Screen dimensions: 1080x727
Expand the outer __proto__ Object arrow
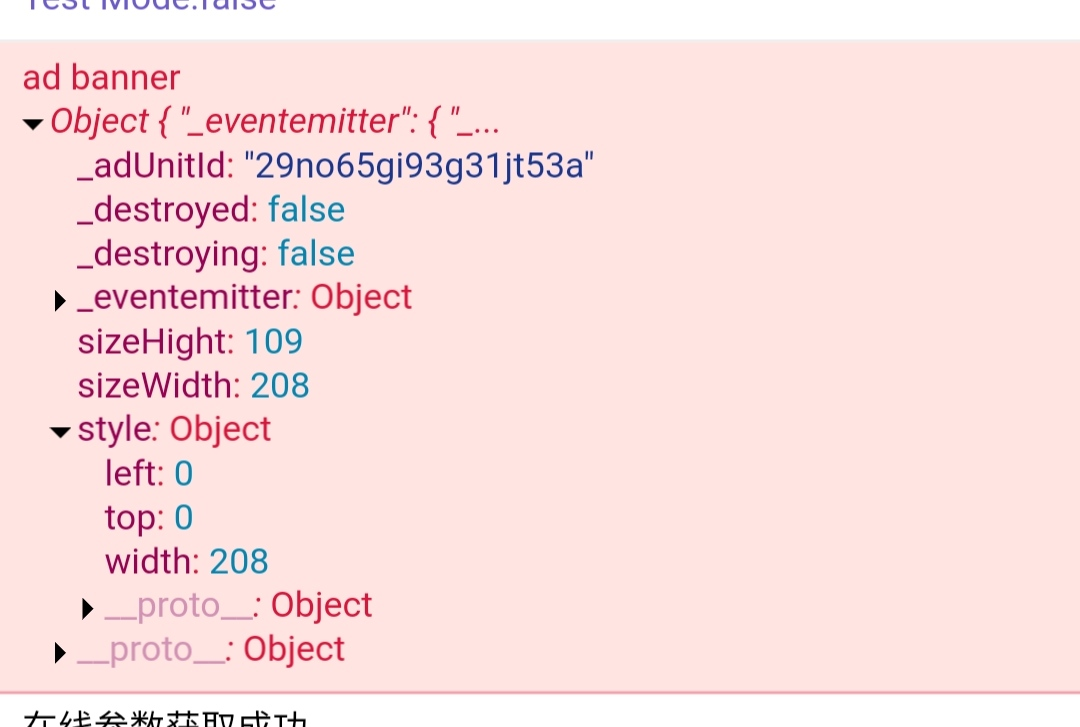[x=60, y=653]
